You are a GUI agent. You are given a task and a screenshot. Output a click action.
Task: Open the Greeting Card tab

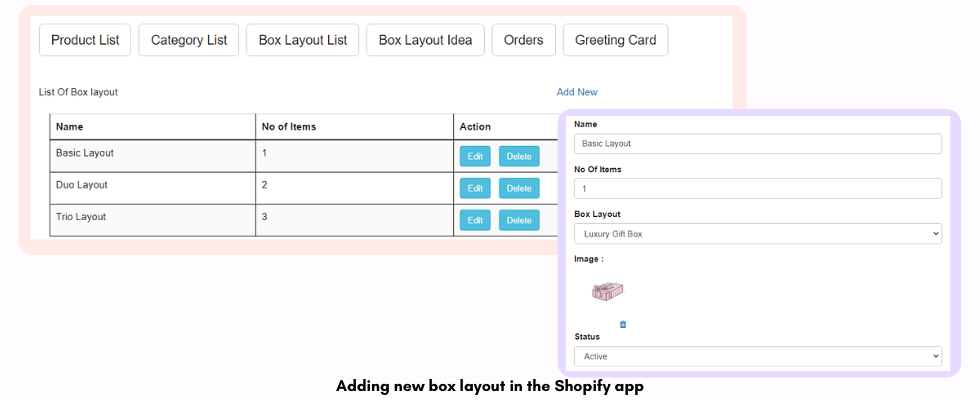click(x=616, y=40)
